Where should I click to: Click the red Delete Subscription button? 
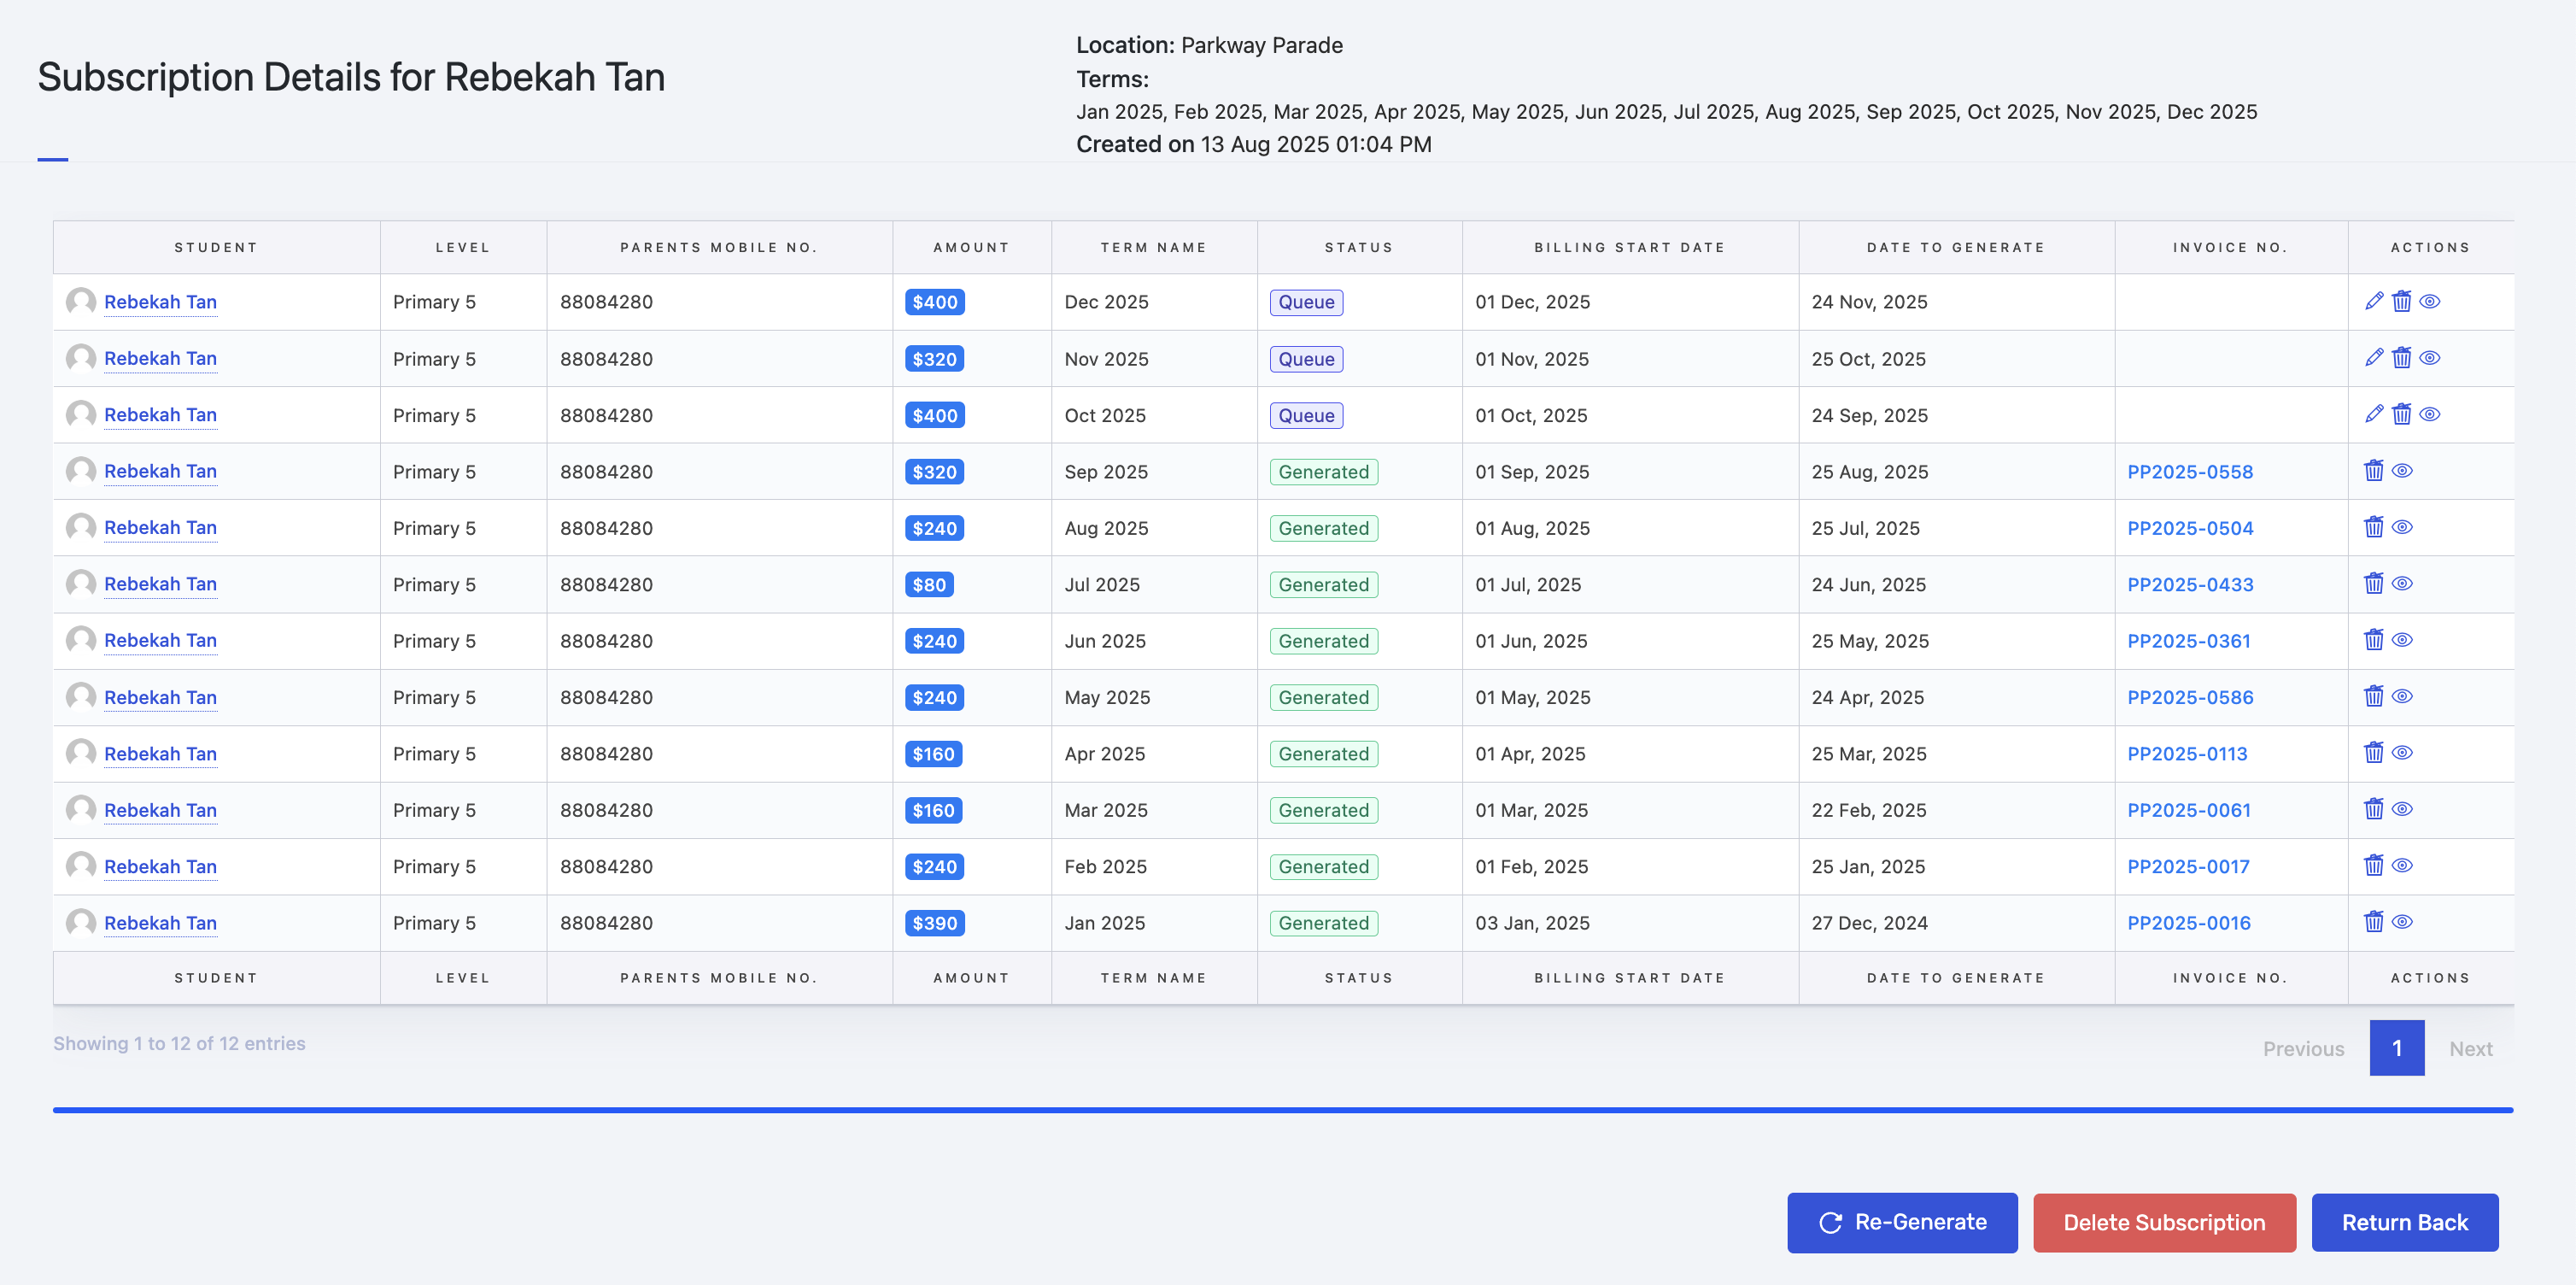[x=2164, y=1222]
